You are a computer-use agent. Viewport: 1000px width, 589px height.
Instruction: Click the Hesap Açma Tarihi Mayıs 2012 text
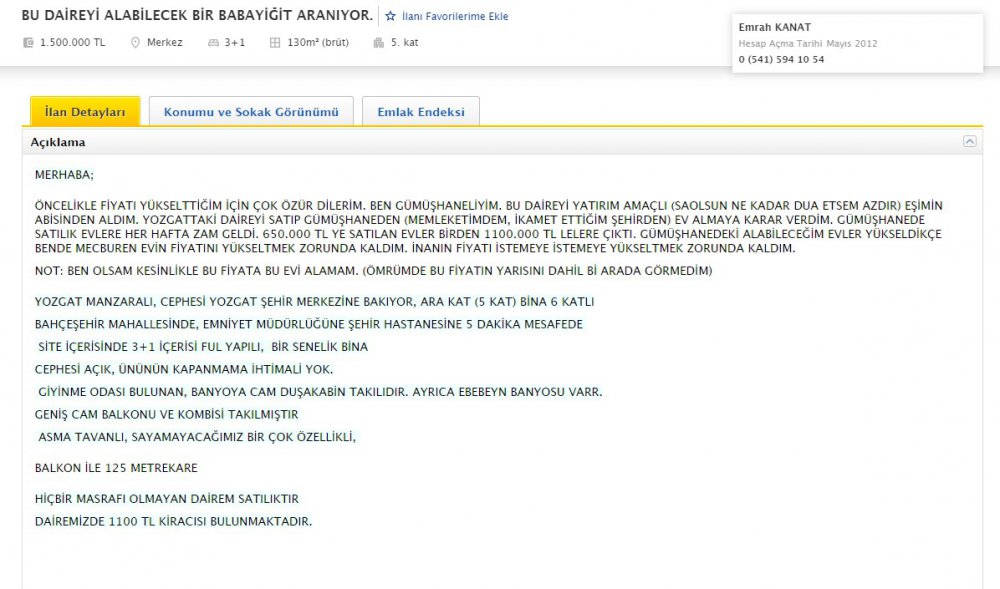click(x=808, y=43)
